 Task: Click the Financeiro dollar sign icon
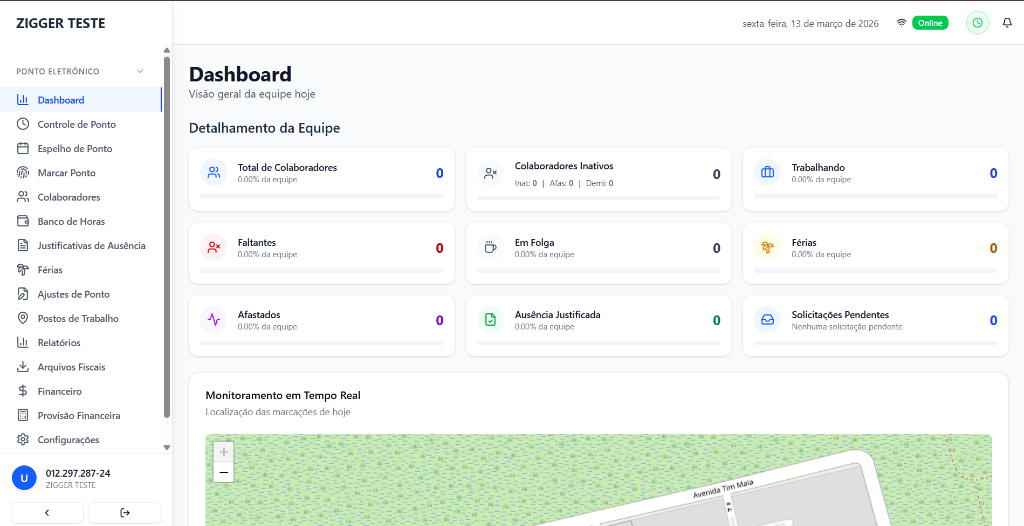pos(23,391)
